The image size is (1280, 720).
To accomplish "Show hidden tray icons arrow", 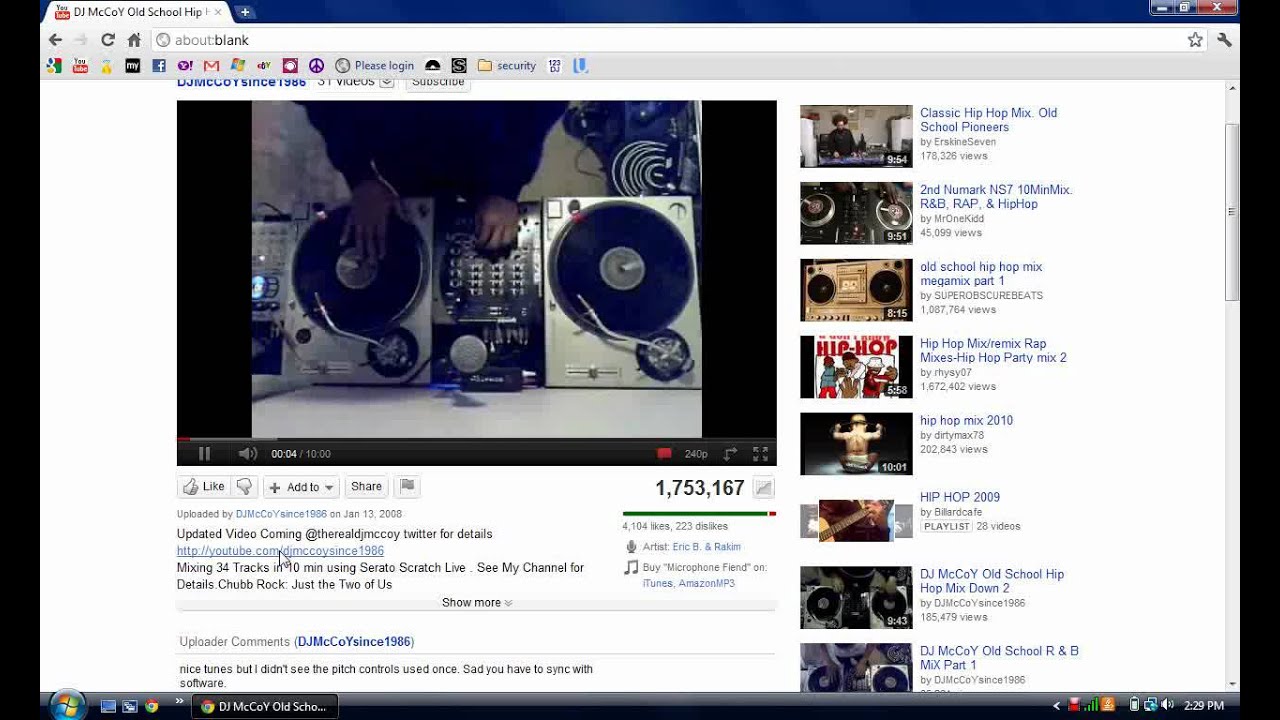I will click(1057, 706).
